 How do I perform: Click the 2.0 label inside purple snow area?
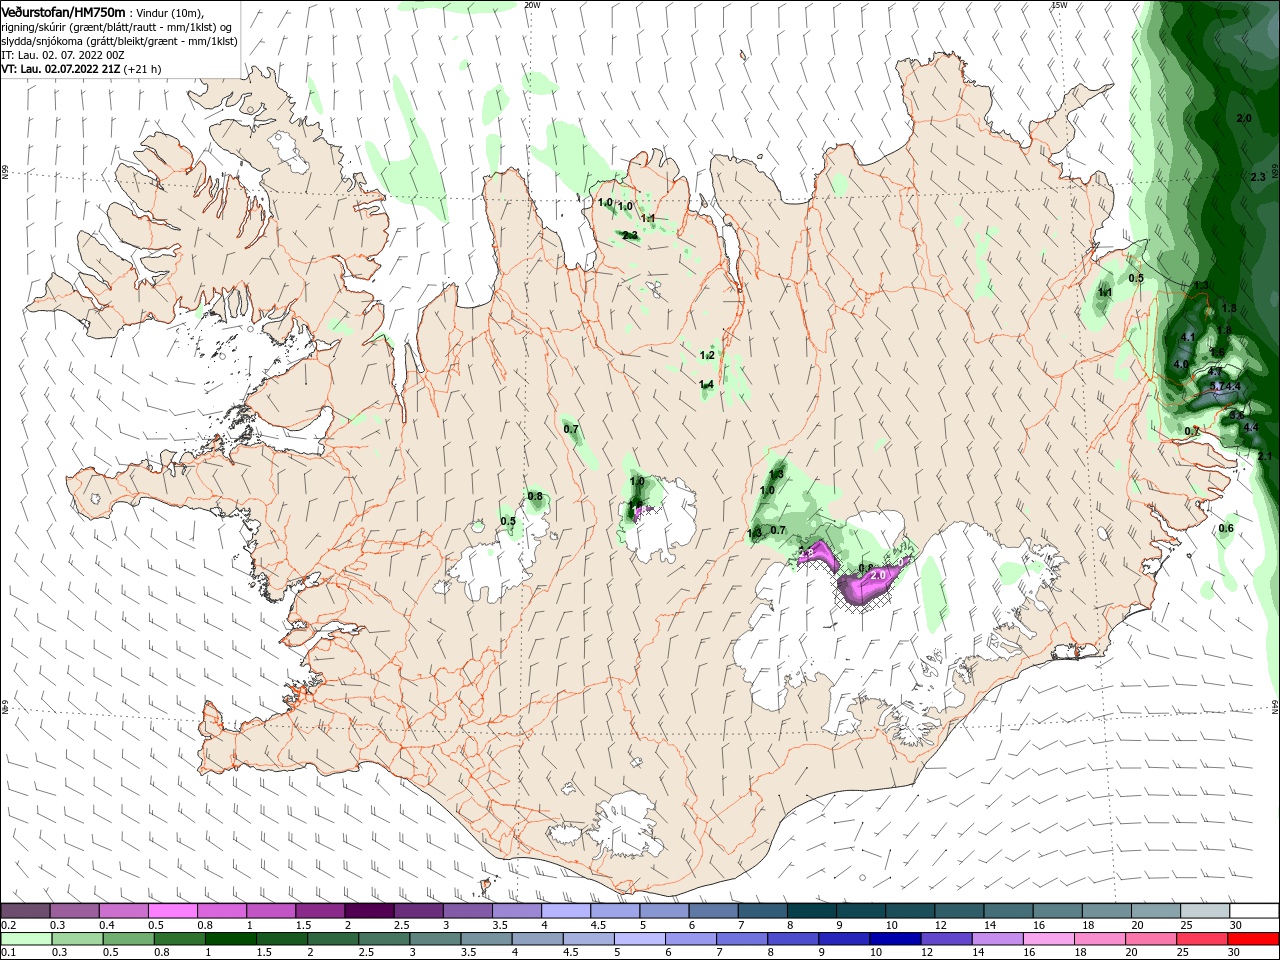click(879, 576)
